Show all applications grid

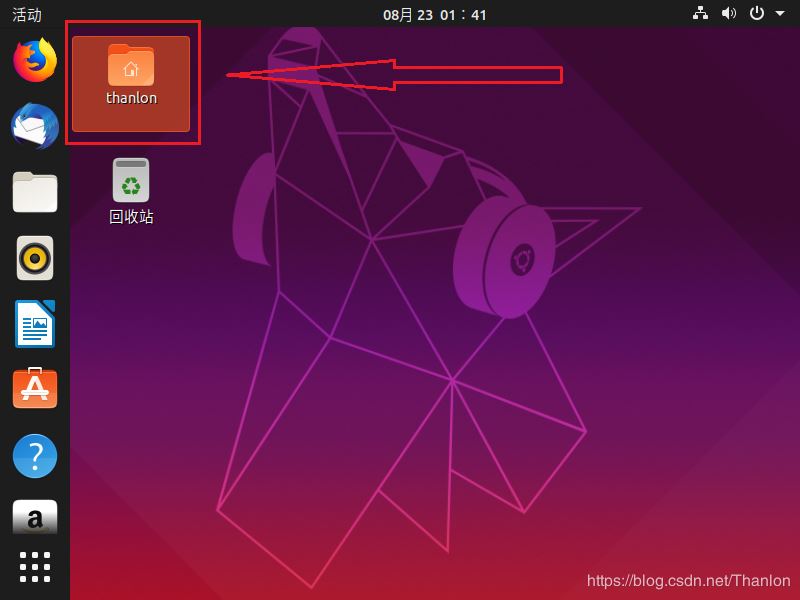(x=35, y=567)
